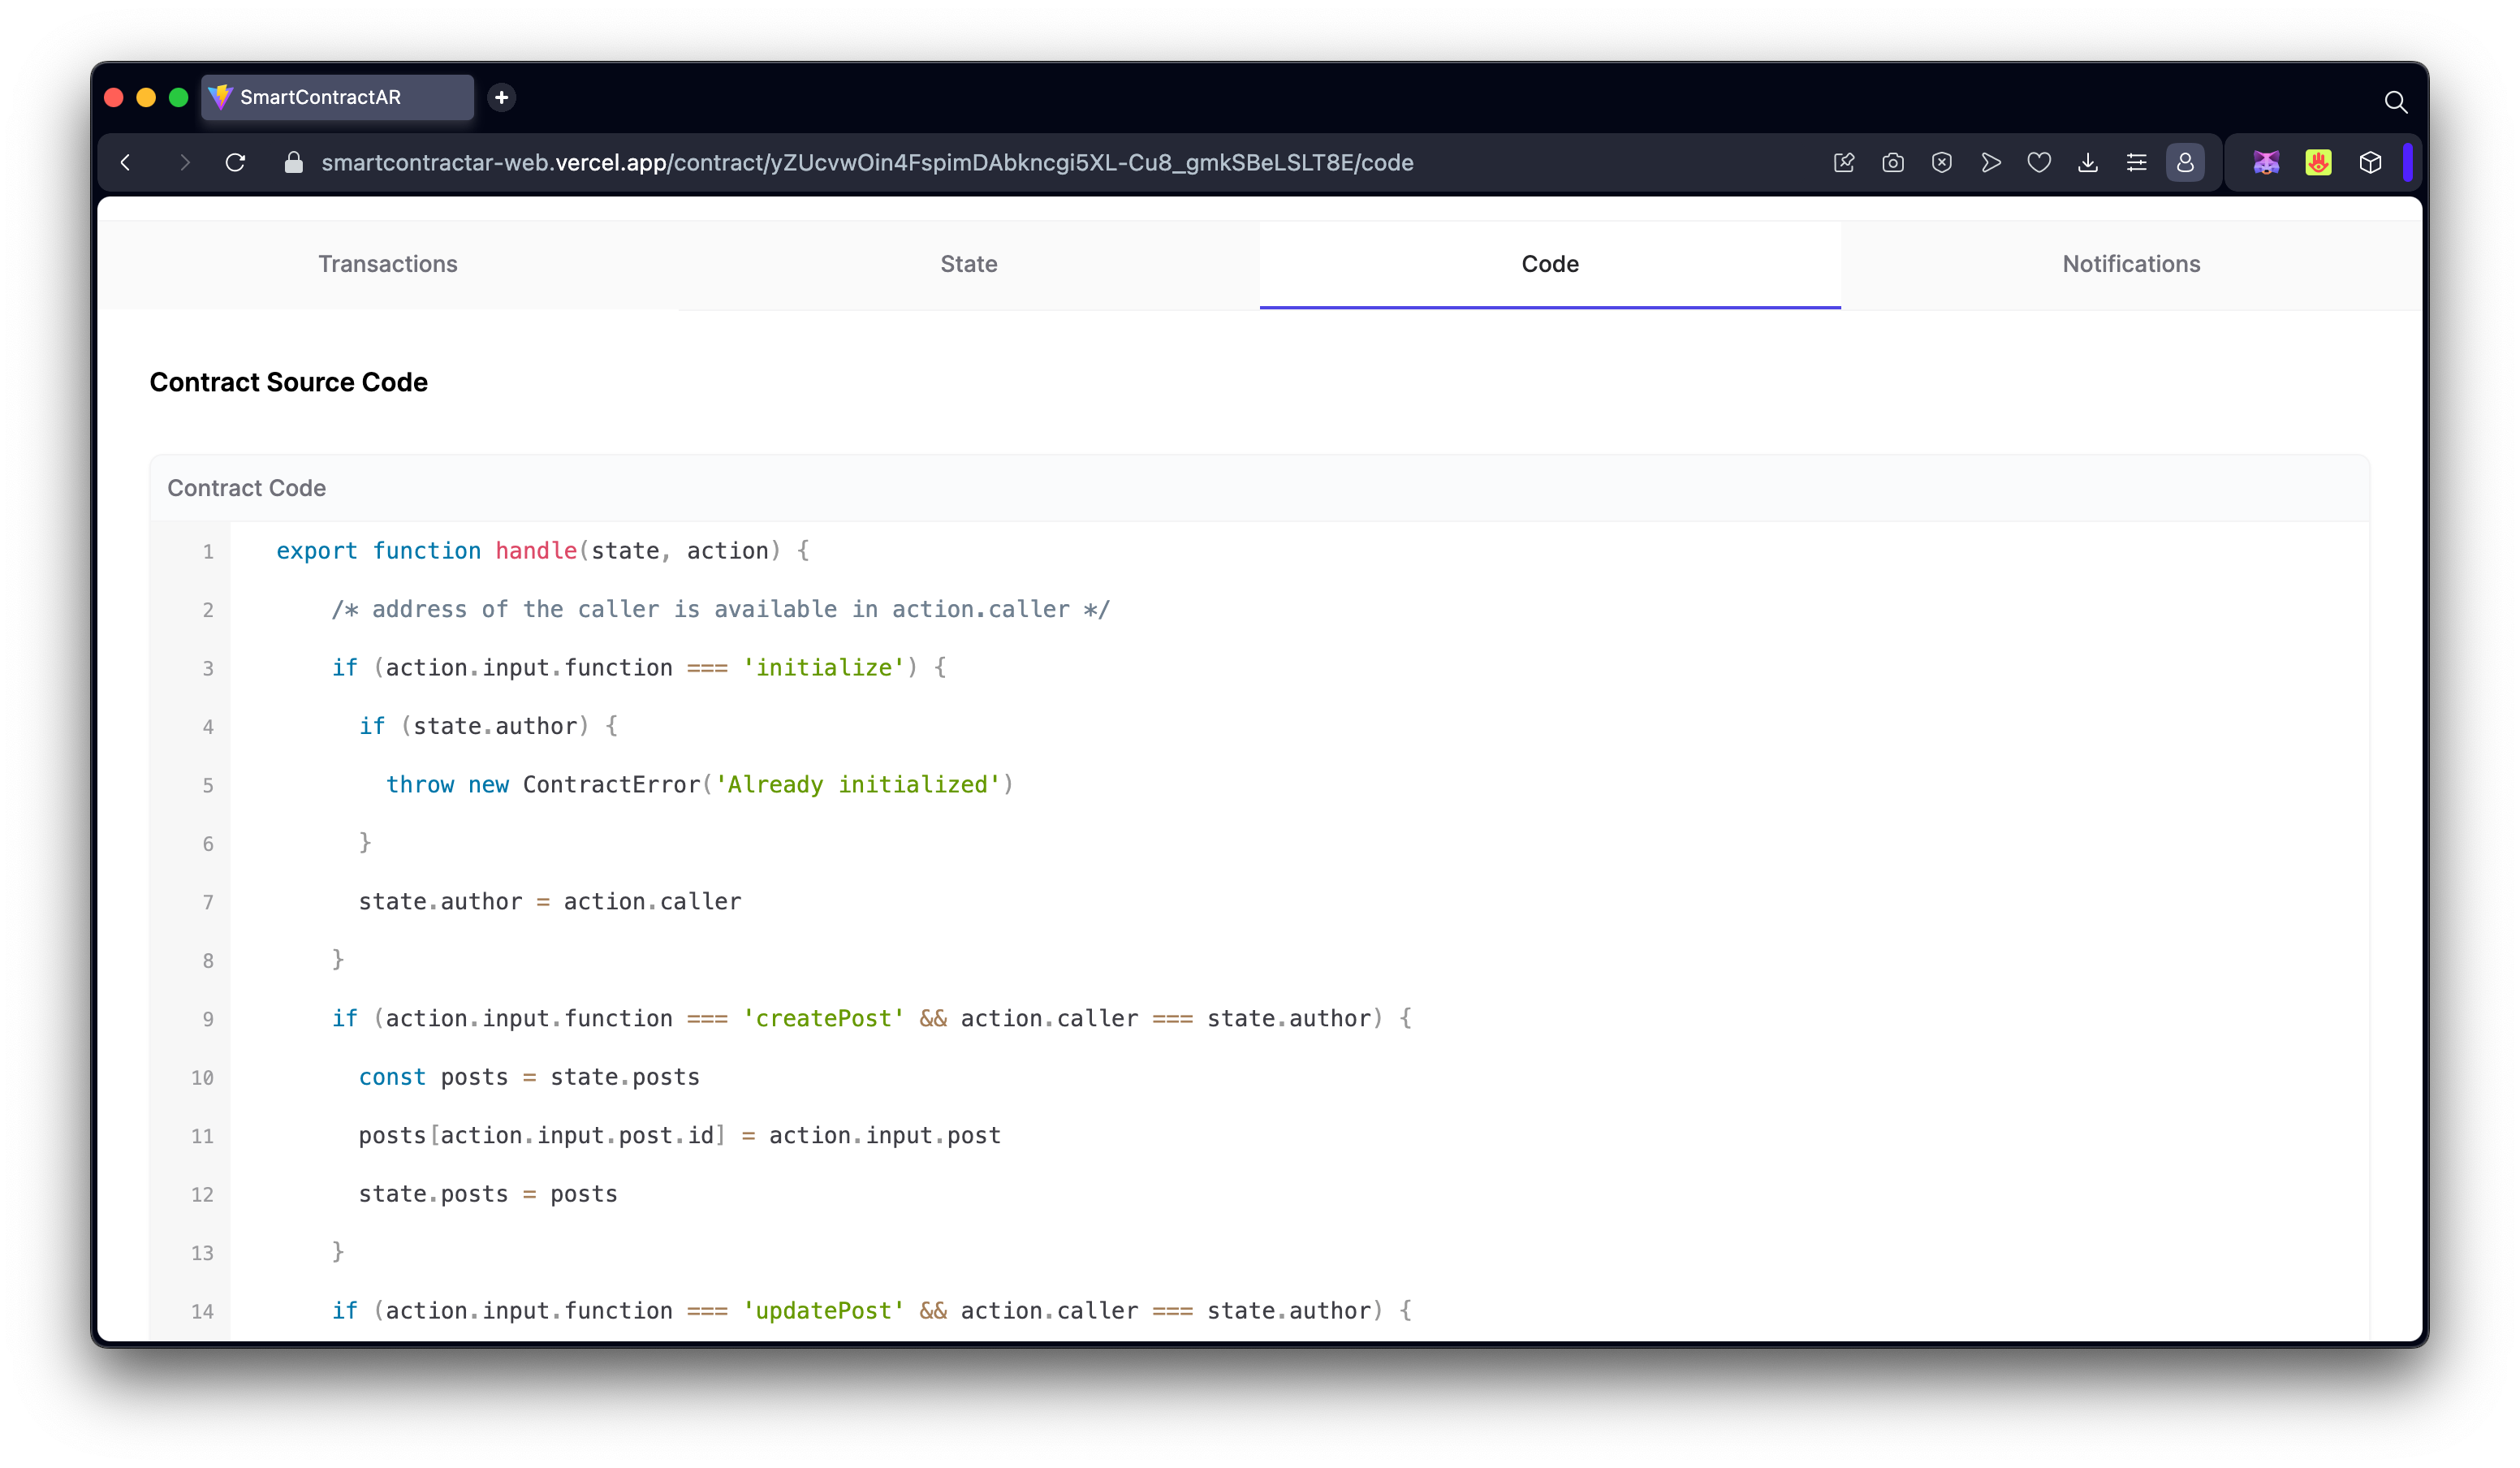Viewport: 2520px width, 1468px height.
Task: Reload the page with the refresh button
Action: coord(235,163)
